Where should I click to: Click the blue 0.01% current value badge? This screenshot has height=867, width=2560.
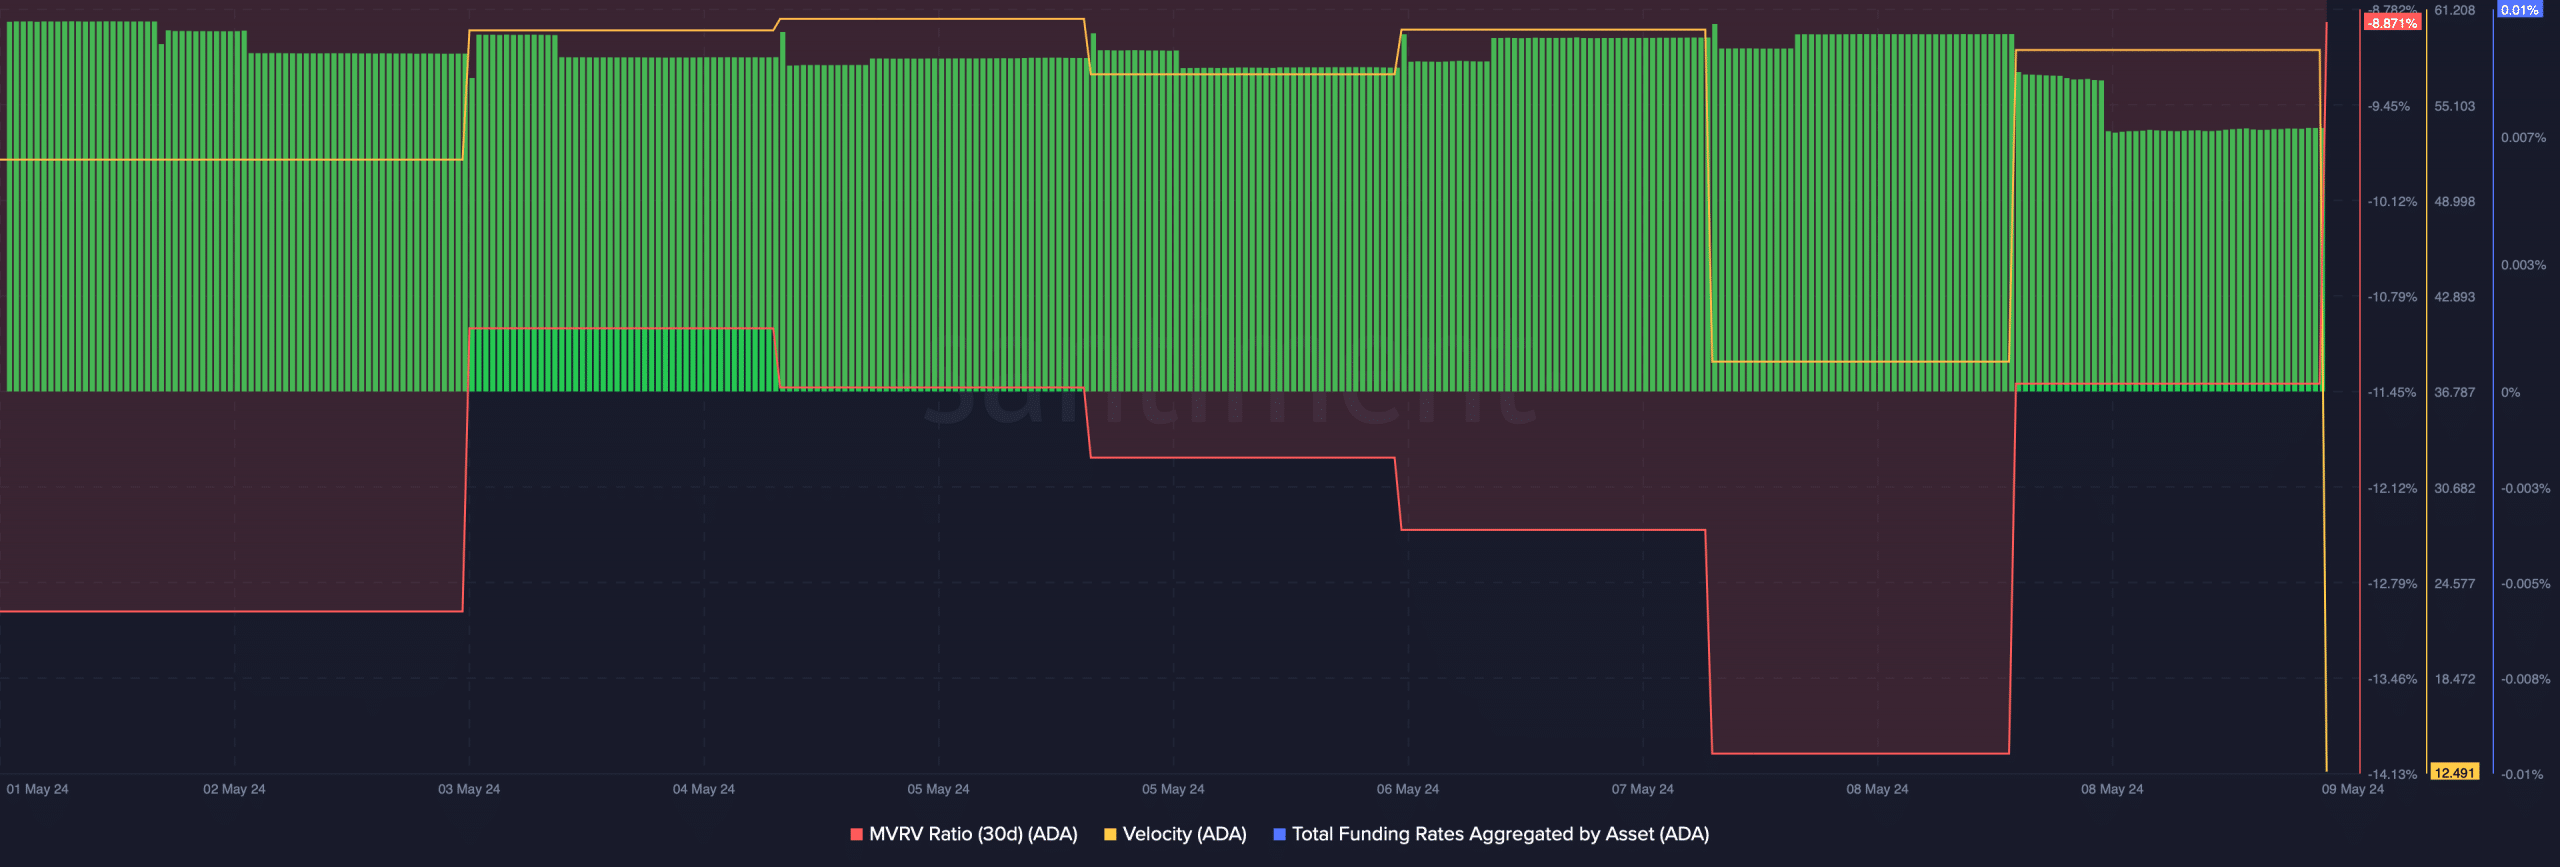pyautogui.click(x=2520, y=10)
